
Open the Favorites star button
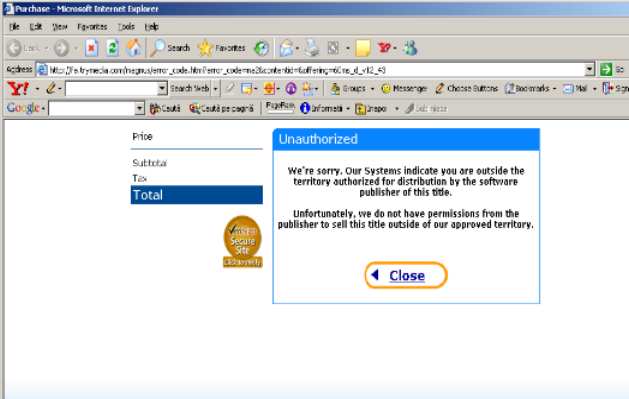222,48
